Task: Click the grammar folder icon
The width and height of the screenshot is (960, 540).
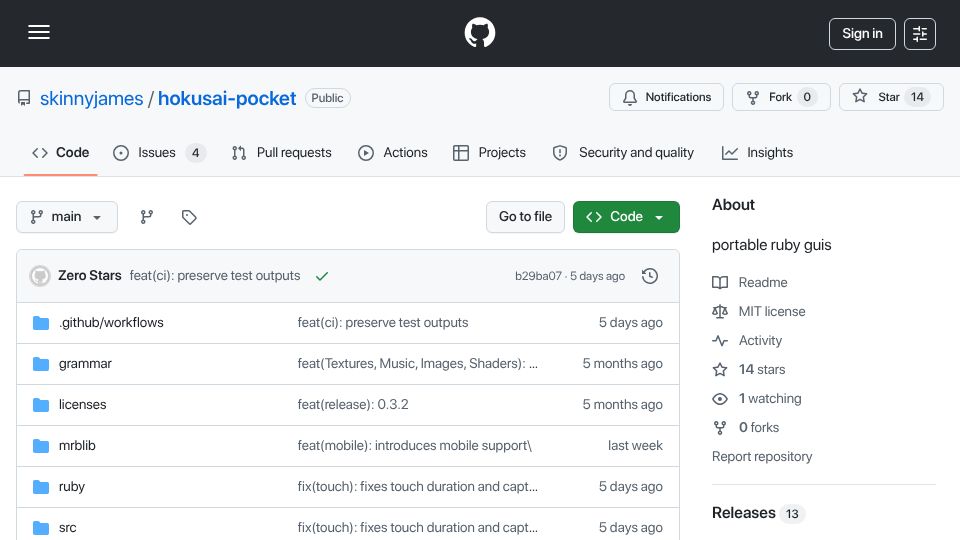Action: (41, 364)
